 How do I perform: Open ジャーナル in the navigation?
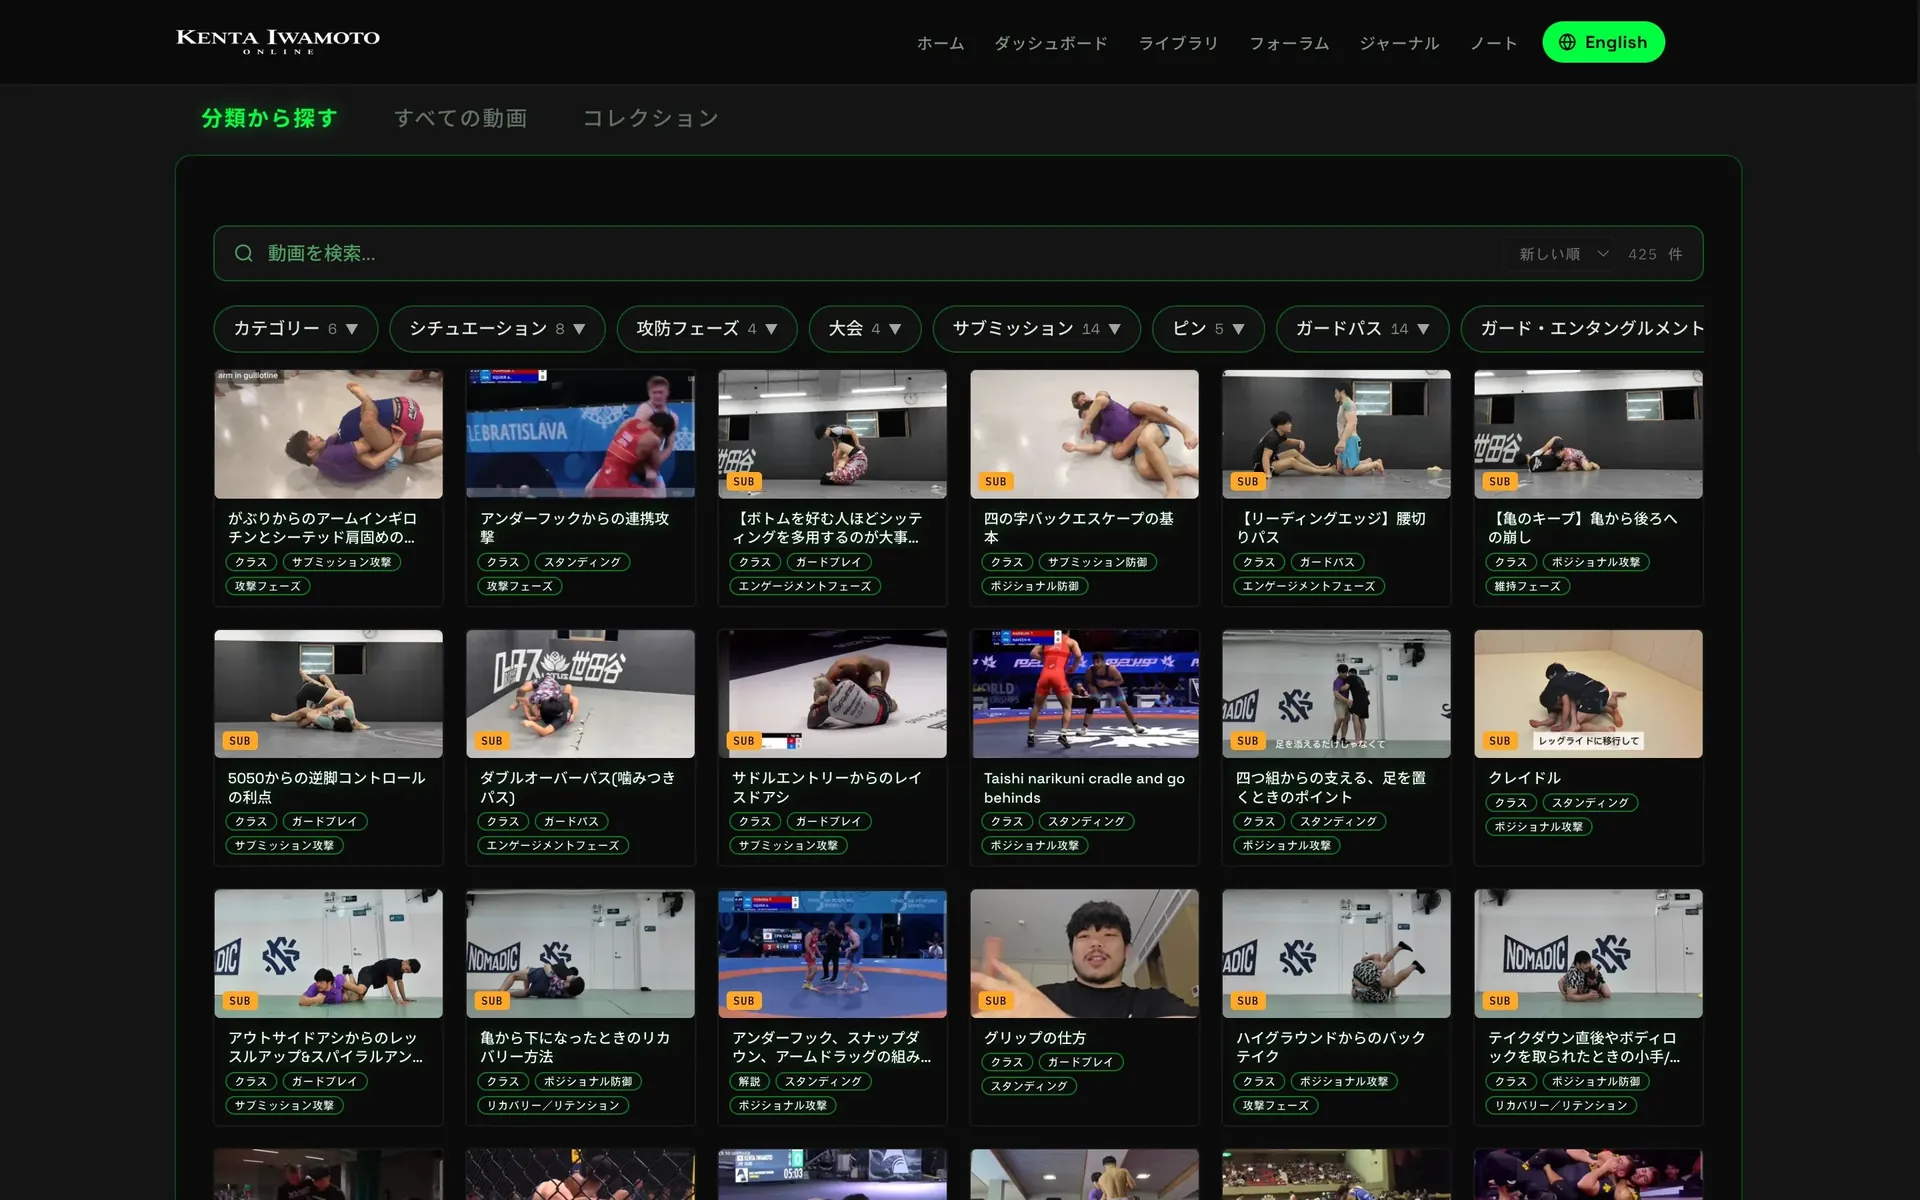pyautogui.click(x=1399, y=43)
